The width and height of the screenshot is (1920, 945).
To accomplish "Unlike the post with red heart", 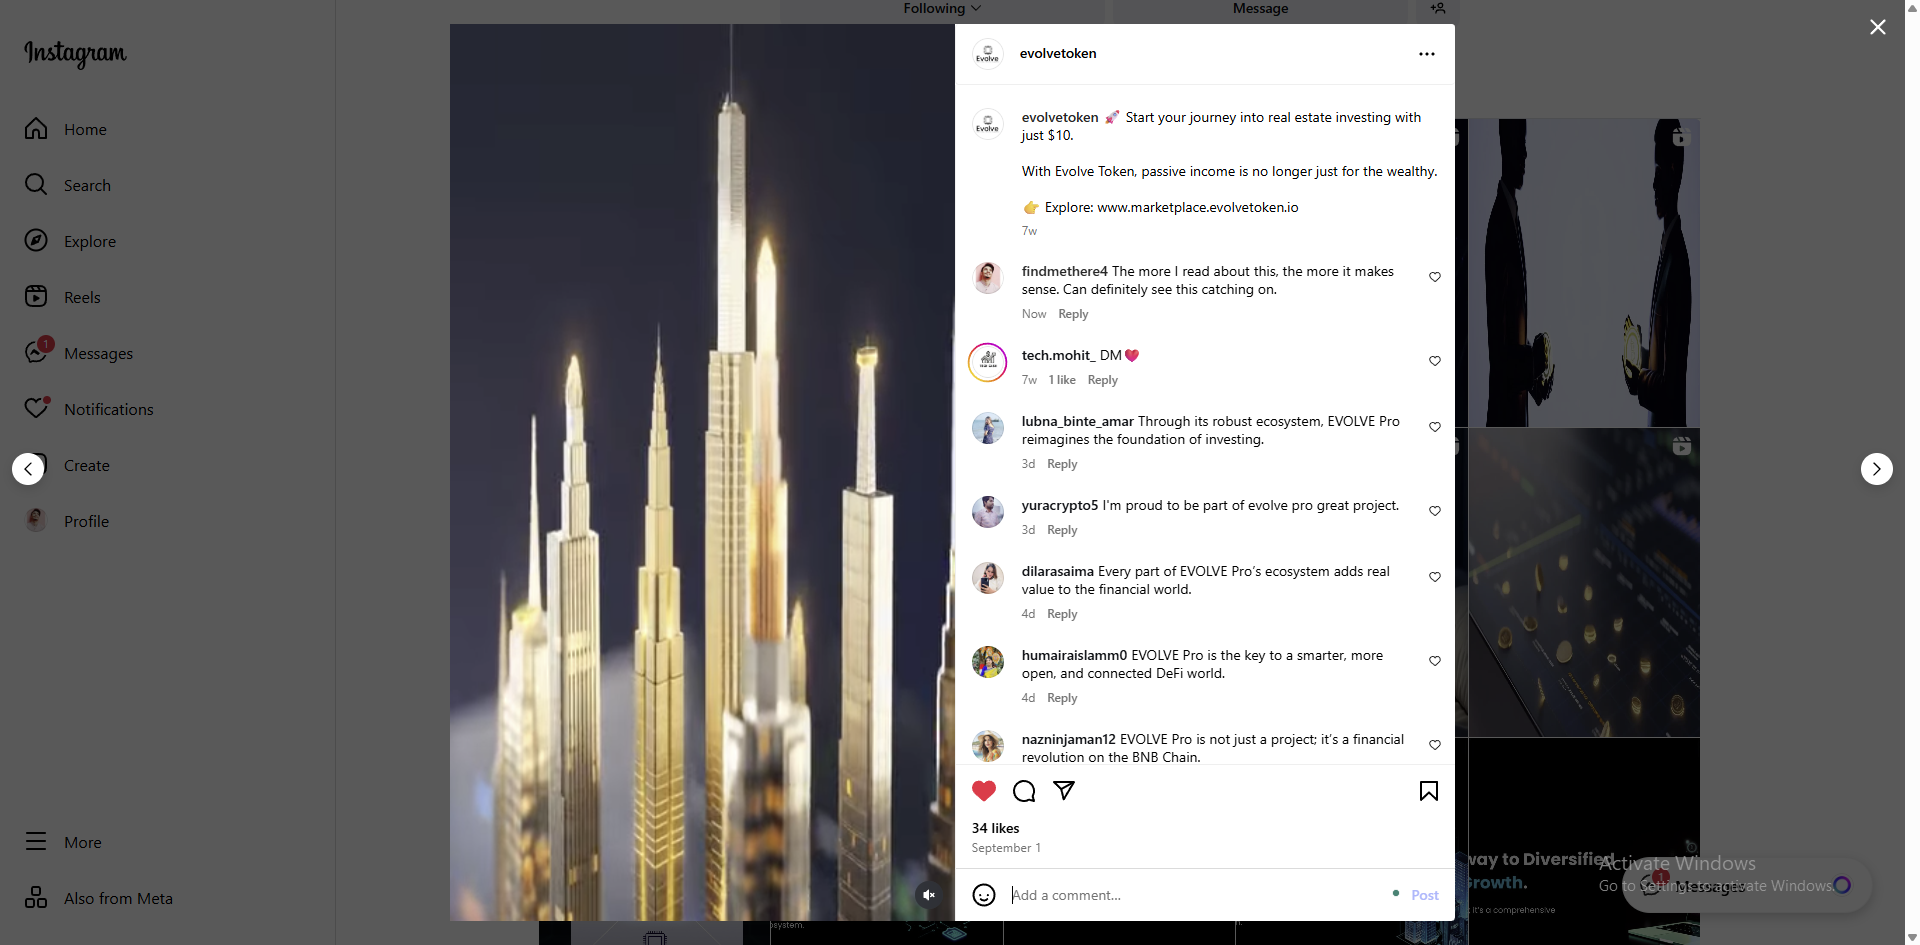I will (984, 791).
